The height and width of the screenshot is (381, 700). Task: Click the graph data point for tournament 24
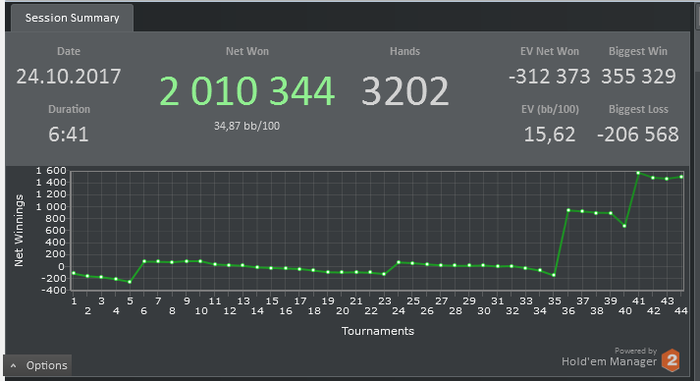[x=399, y=263]
